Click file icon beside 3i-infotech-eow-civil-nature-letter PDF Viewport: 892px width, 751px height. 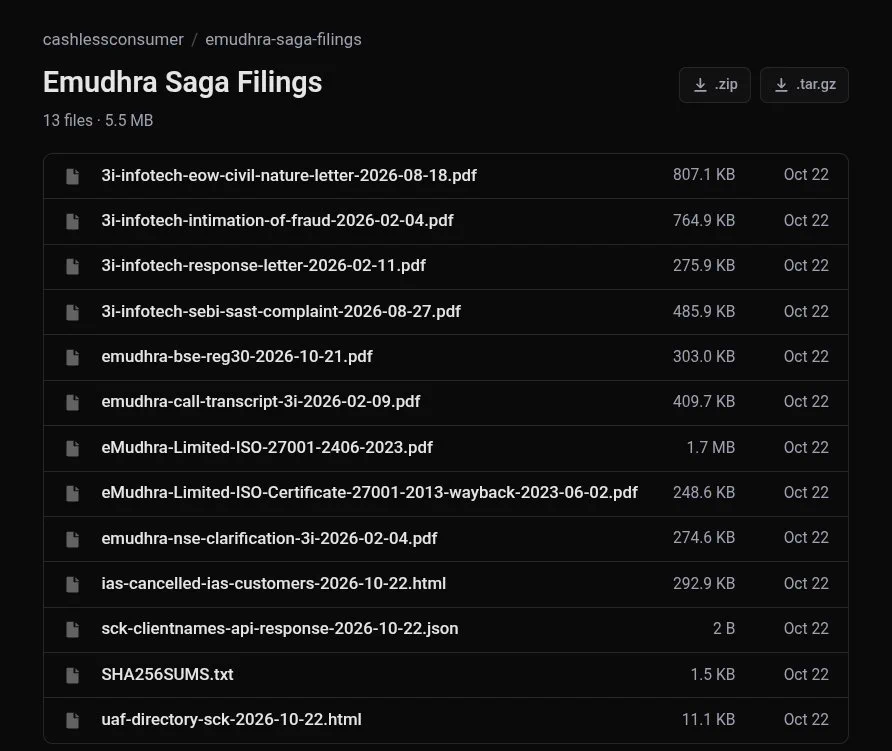72,176
